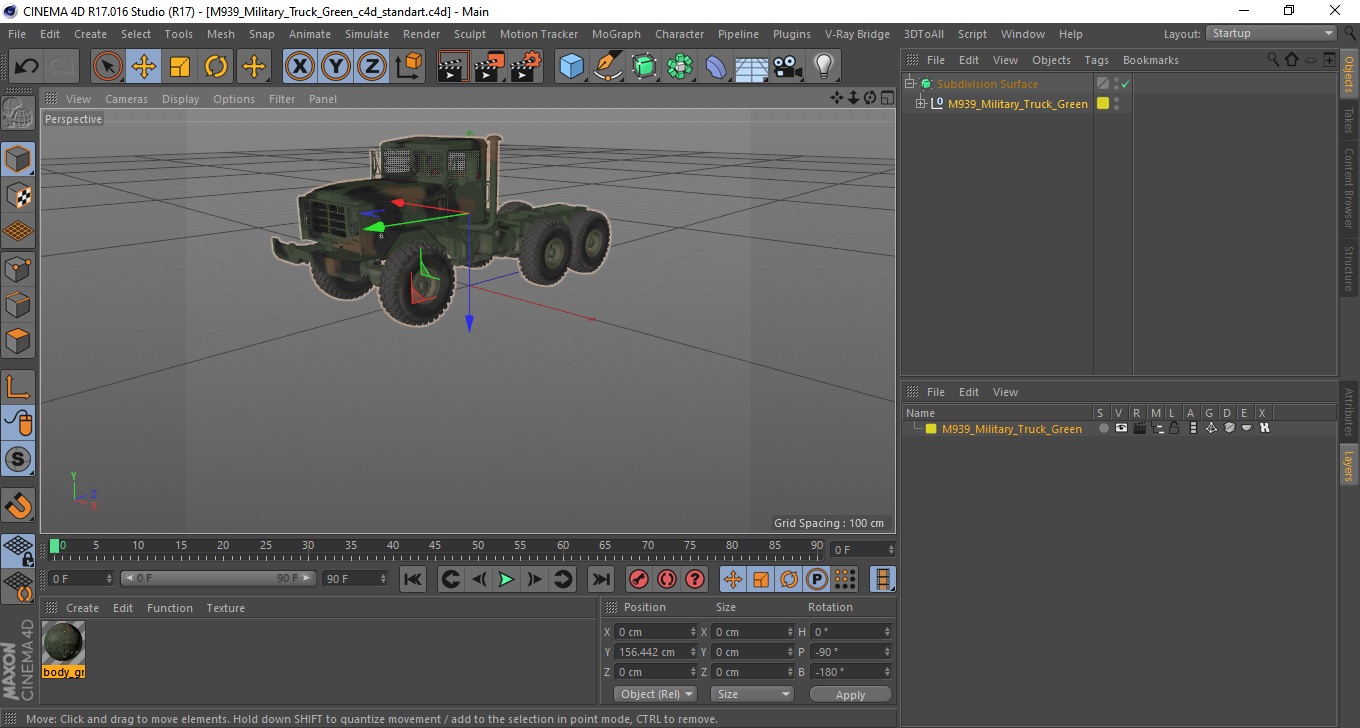Toggle layer lock icon in Layers
The image size is (1360, 728).
(x=1175, y=428)
